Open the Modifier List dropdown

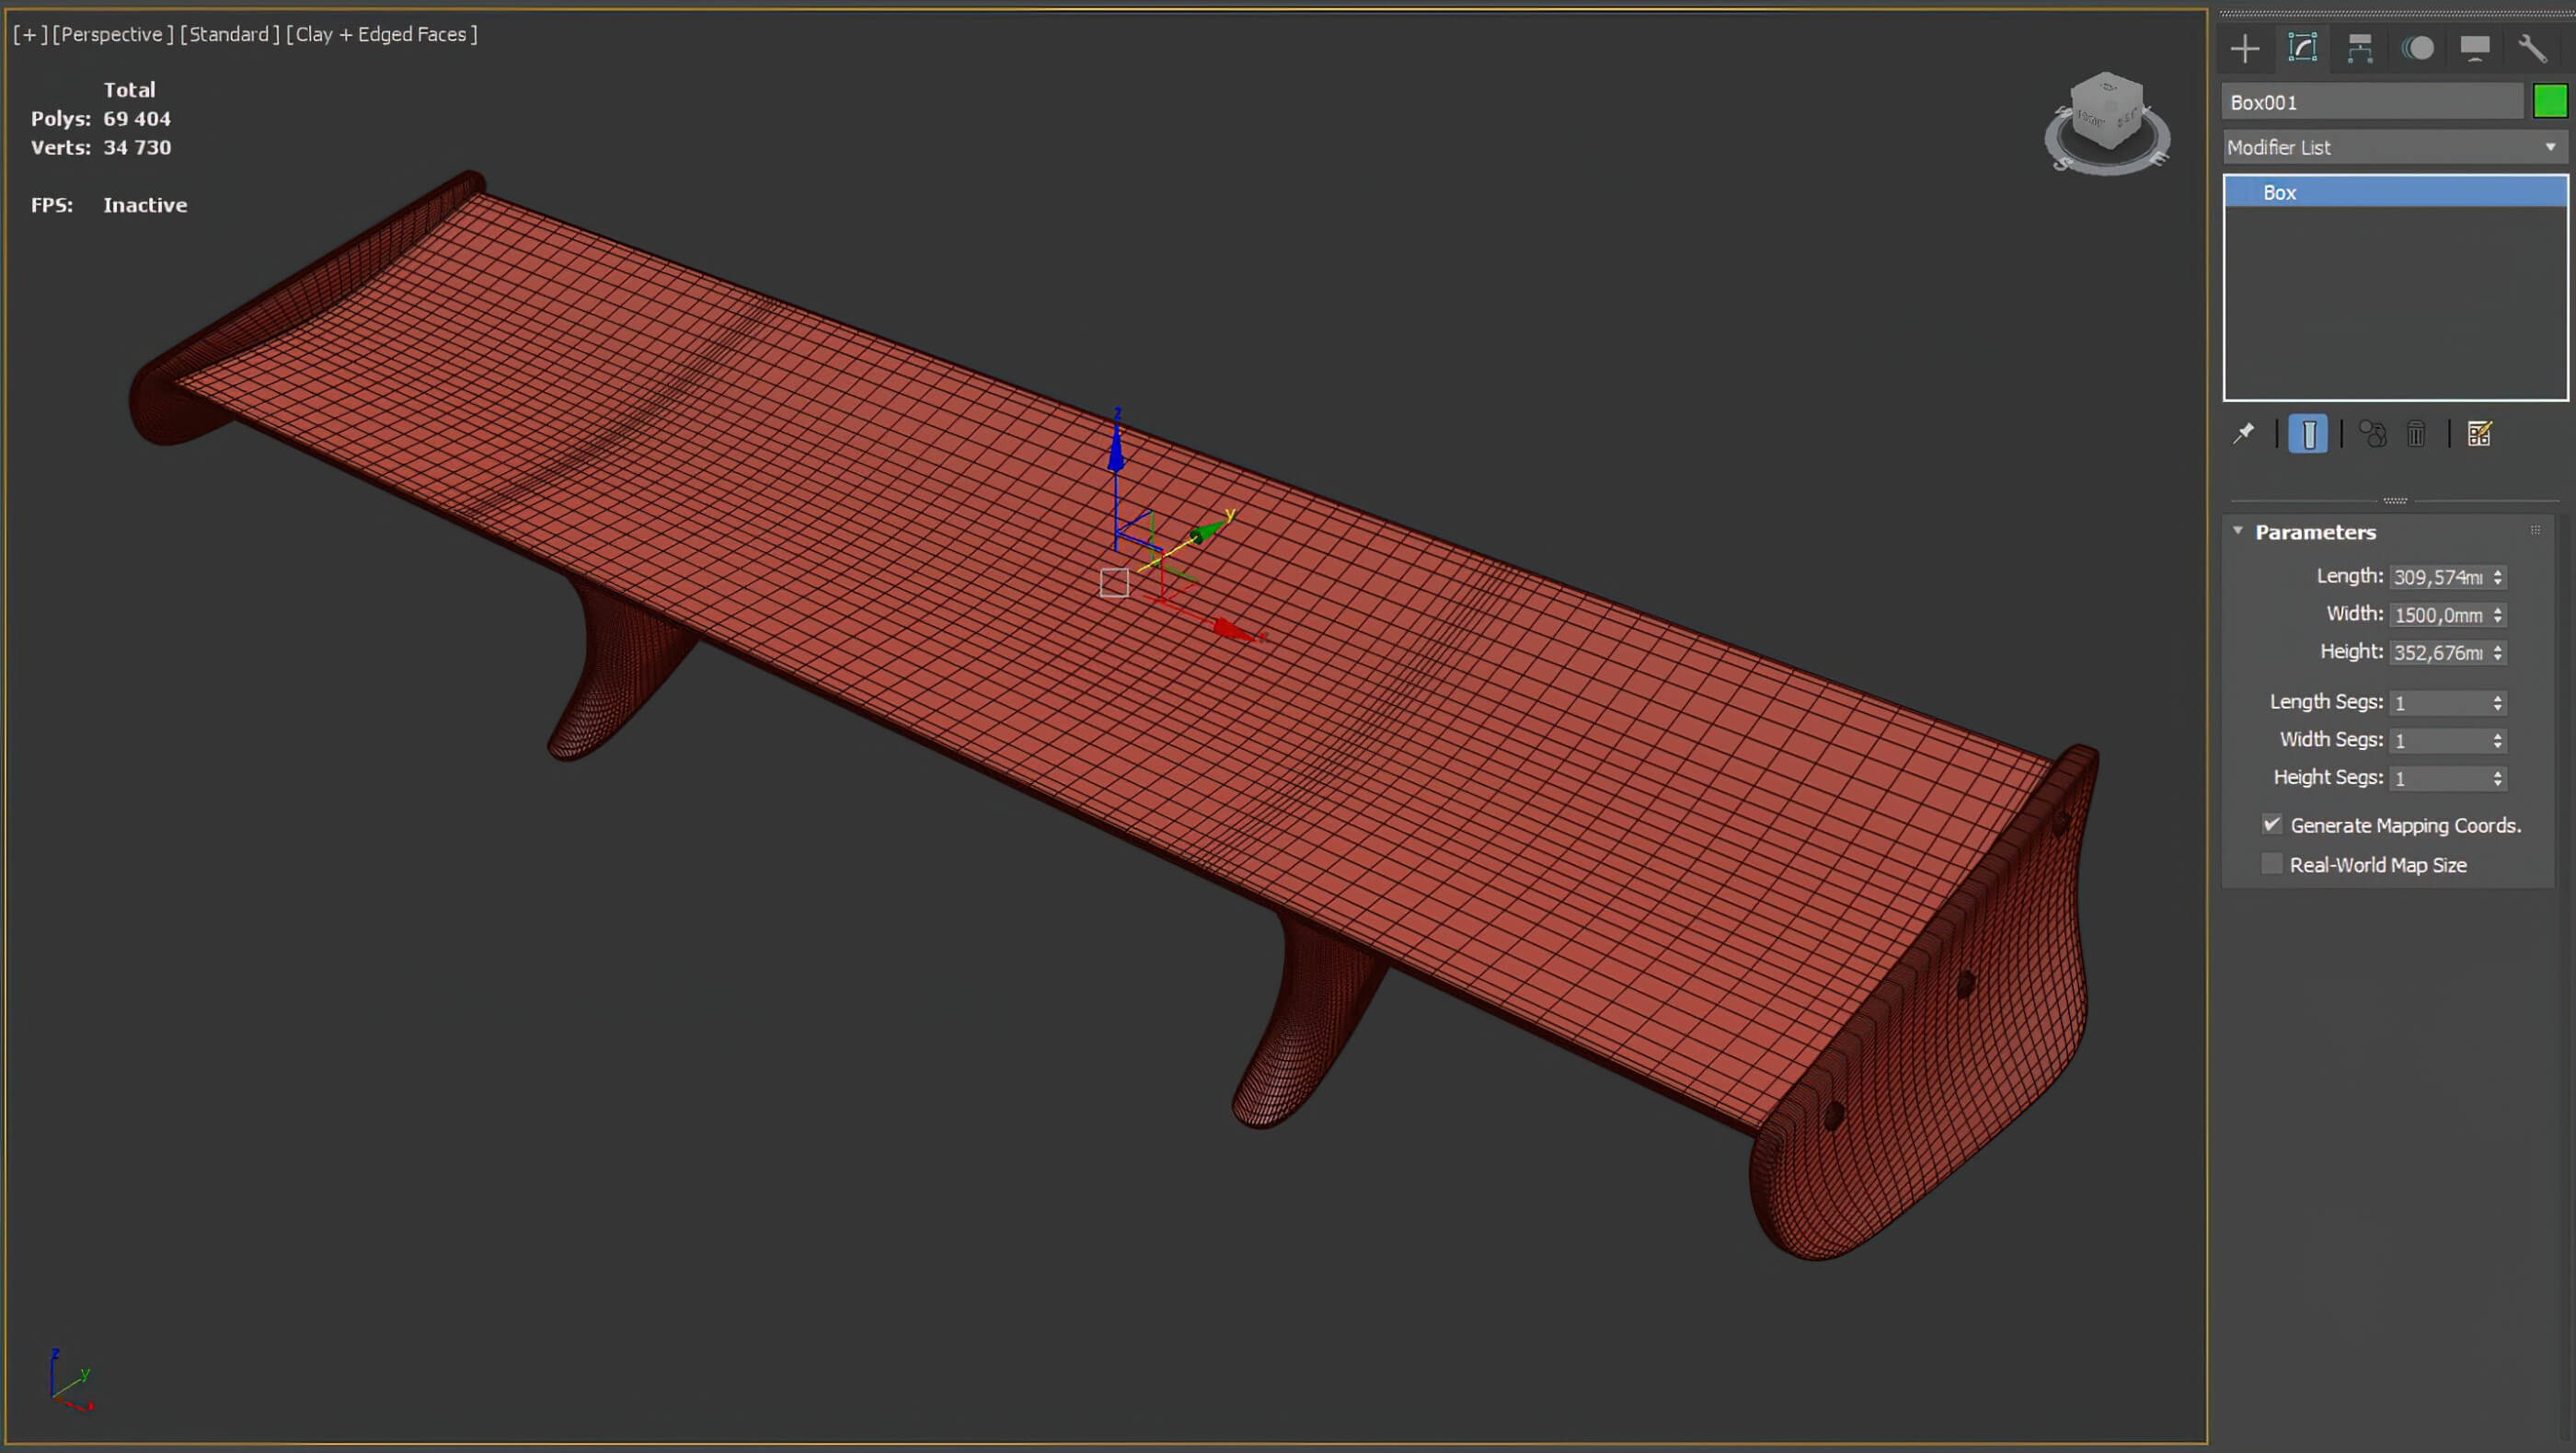point(2394,147)
